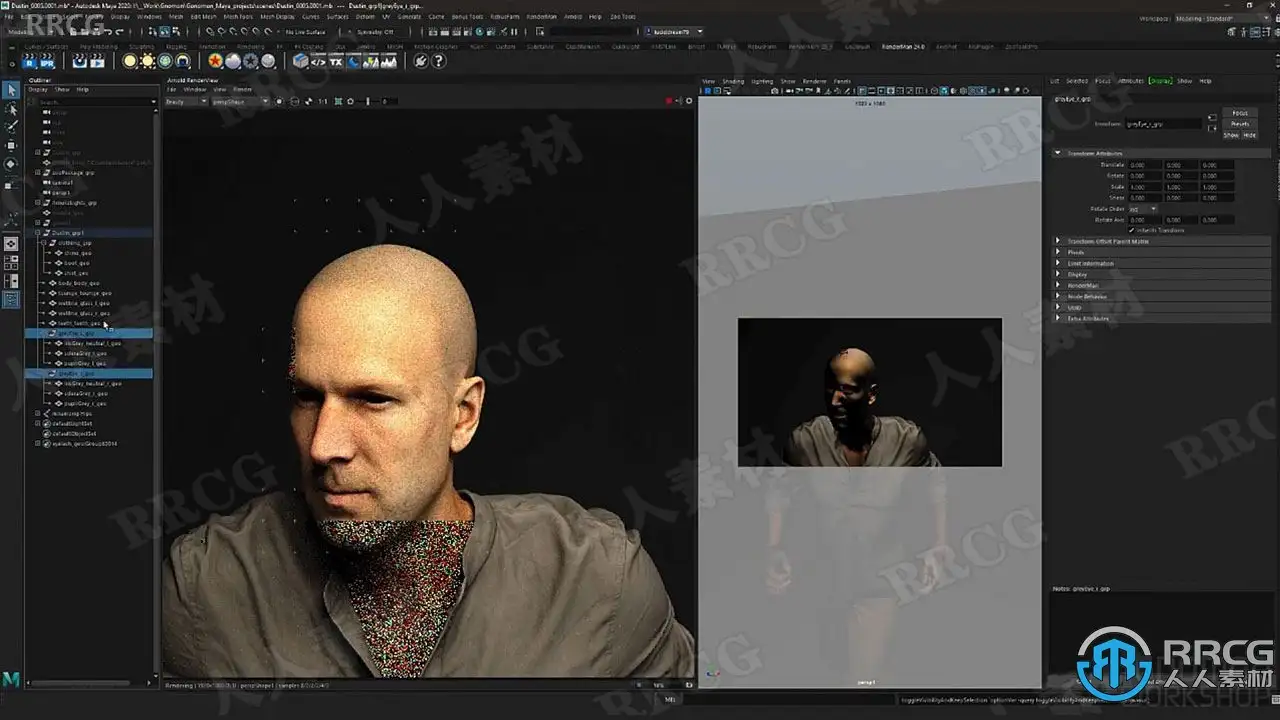Open the Show menu in the Outliner

(x=62, y=89)
